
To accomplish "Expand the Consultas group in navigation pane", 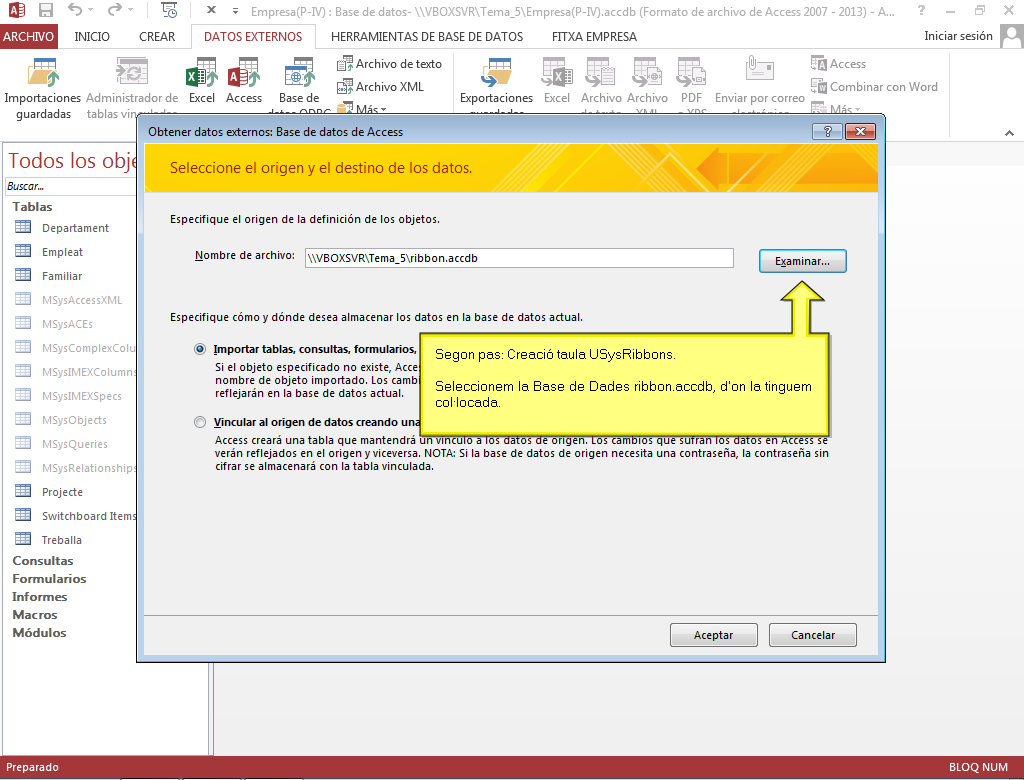I will tap(42, 561).
